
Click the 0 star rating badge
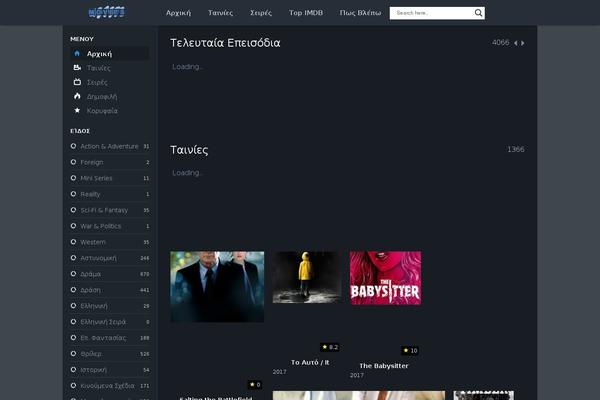[255, 384]
